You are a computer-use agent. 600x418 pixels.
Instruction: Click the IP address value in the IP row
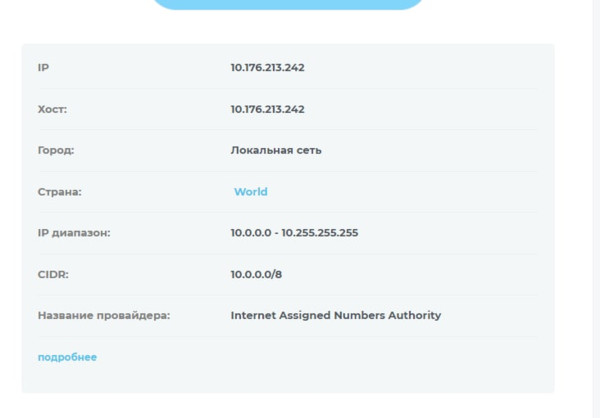pyautogui.click(x=267, y=68)
